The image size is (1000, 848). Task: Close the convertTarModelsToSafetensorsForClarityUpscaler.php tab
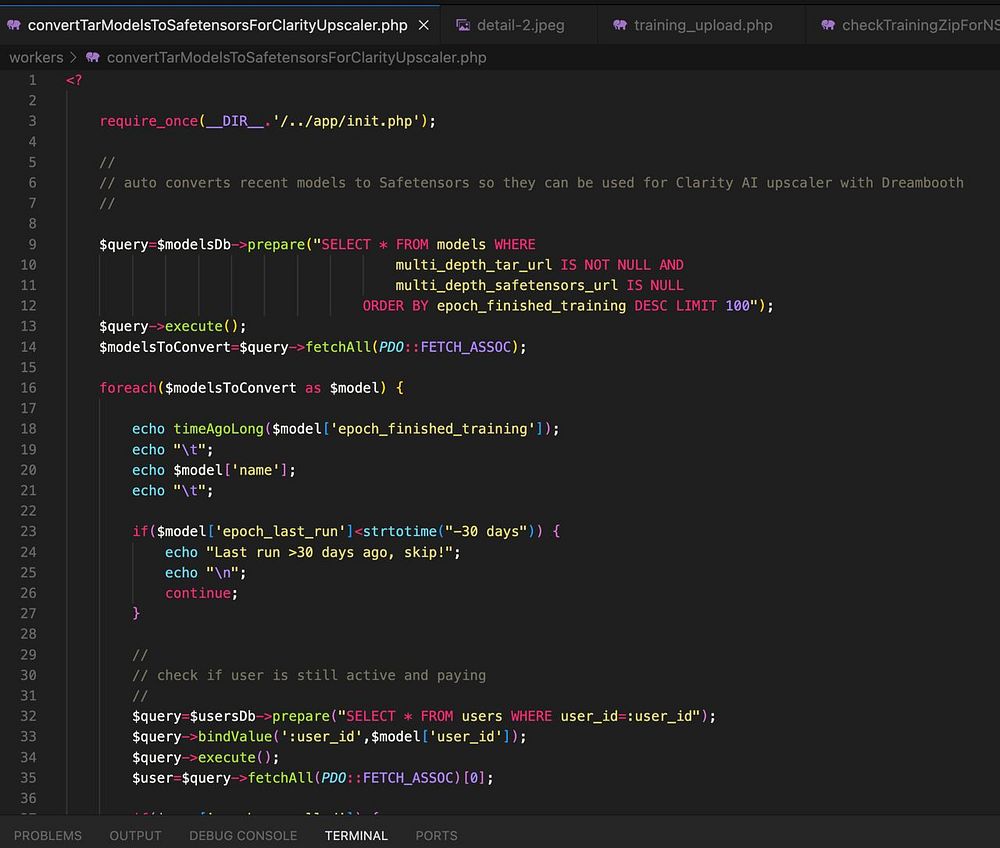click(x=424, y=25)
